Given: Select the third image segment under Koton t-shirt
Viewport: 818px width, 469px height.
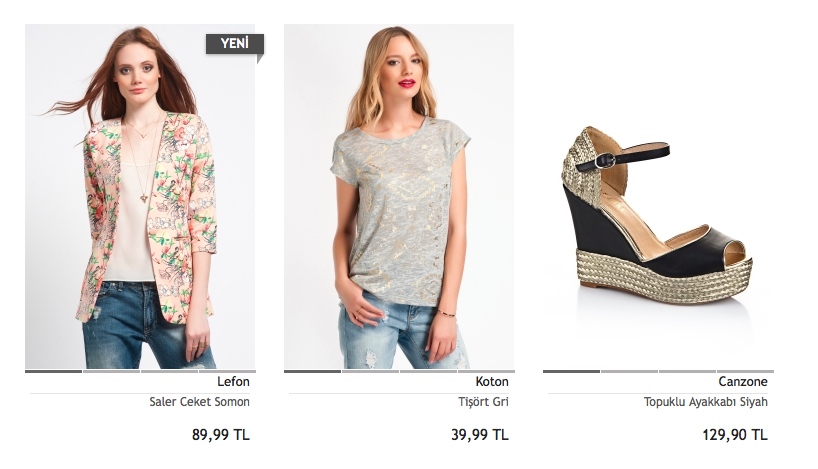Looking at the screenshot, I should click(x=428, y=371).
